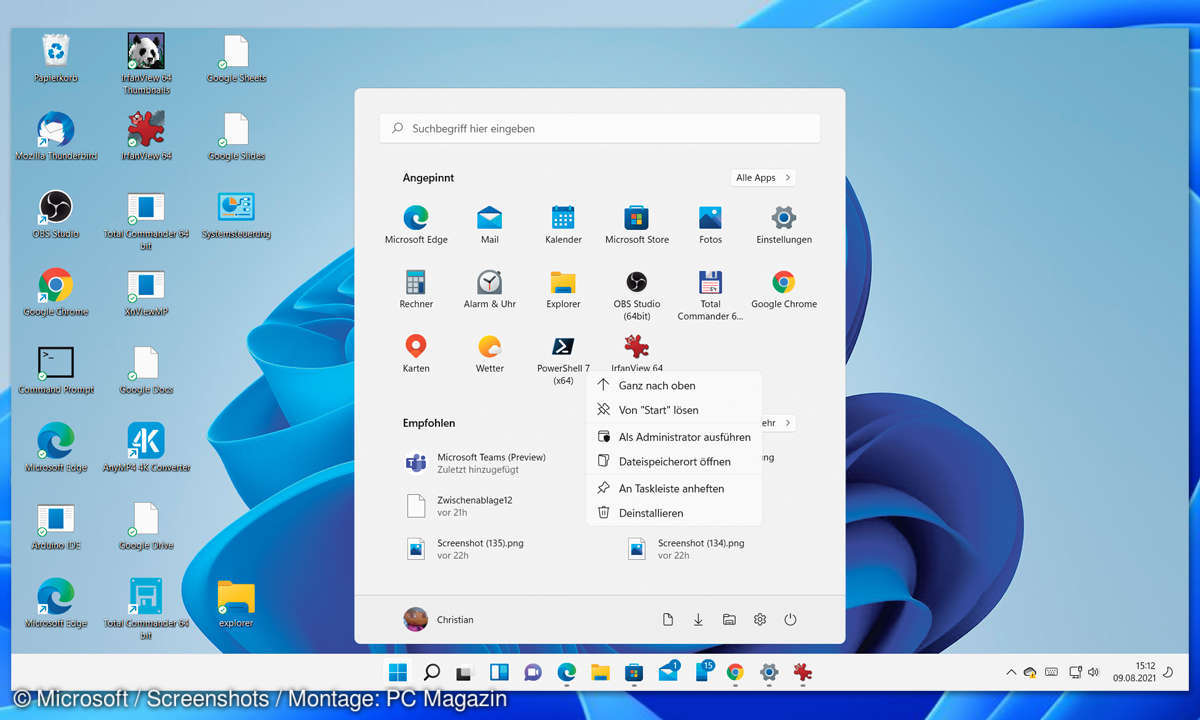Launch the Rechner app
The image size is (1200, 720).
[416, 289]
